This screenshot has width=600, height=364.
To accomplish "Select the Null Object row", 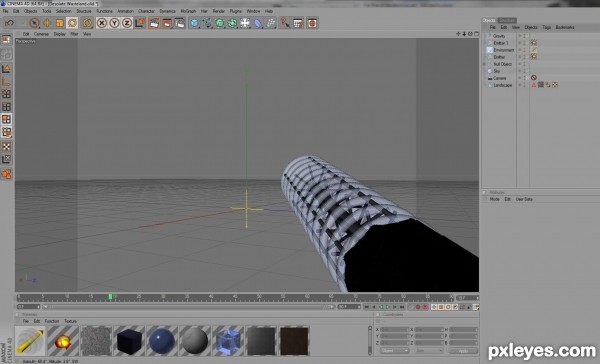I will [502, 64].
